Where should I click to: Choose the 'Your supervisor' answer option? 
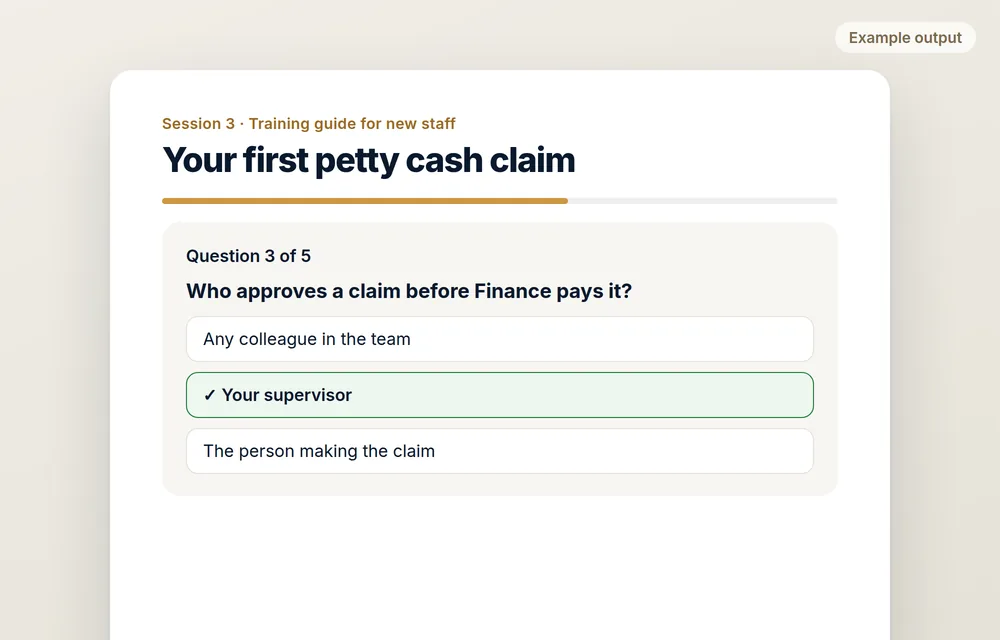click(x=499, y=395)
